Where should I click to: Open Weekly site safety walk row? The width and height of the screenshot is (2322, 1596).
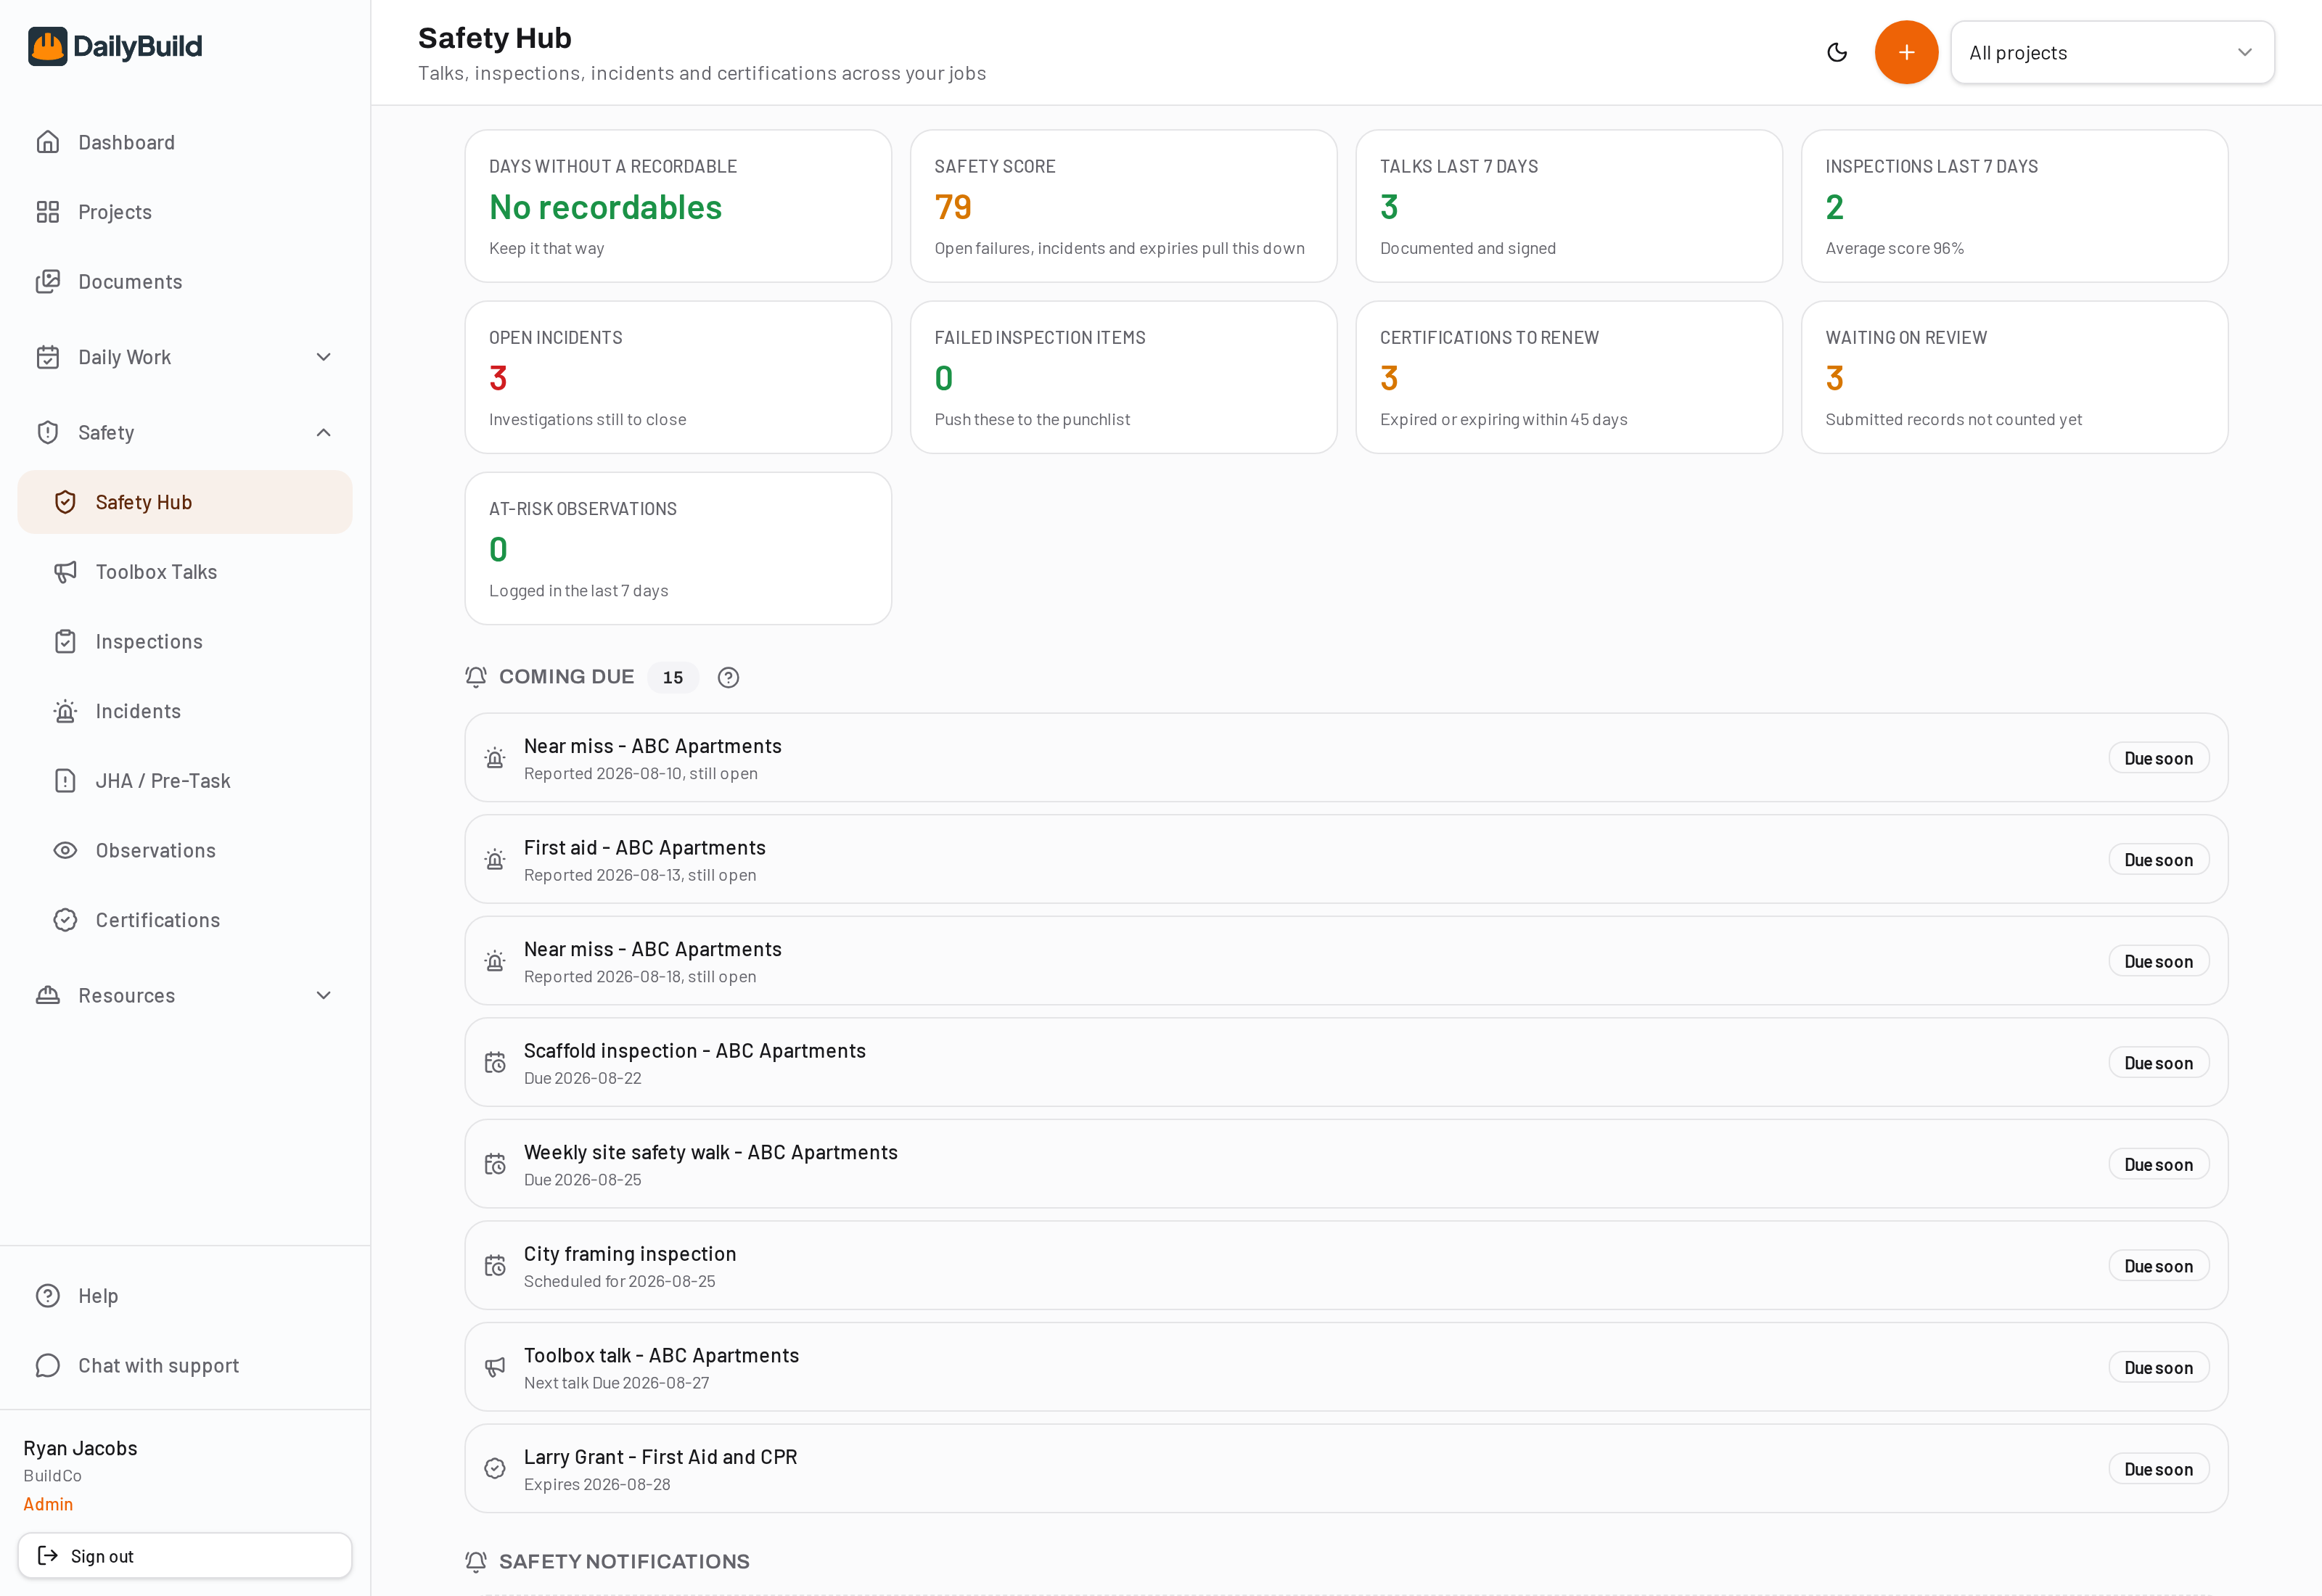[1346, 1164]
